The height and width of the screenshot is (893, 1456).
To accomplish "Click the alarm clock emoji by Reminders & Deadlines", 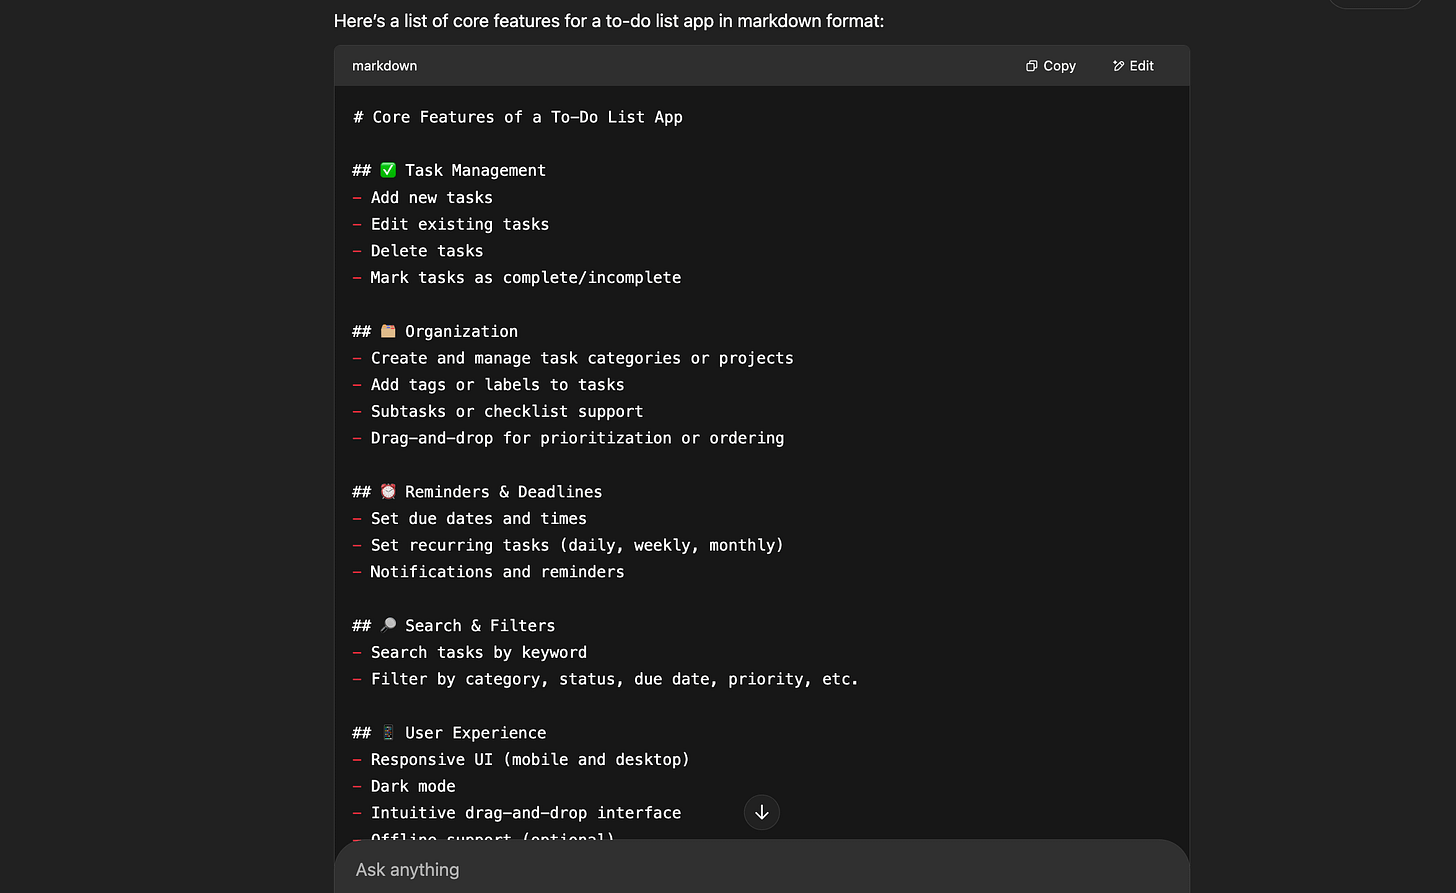I will [x=388, y=491].
